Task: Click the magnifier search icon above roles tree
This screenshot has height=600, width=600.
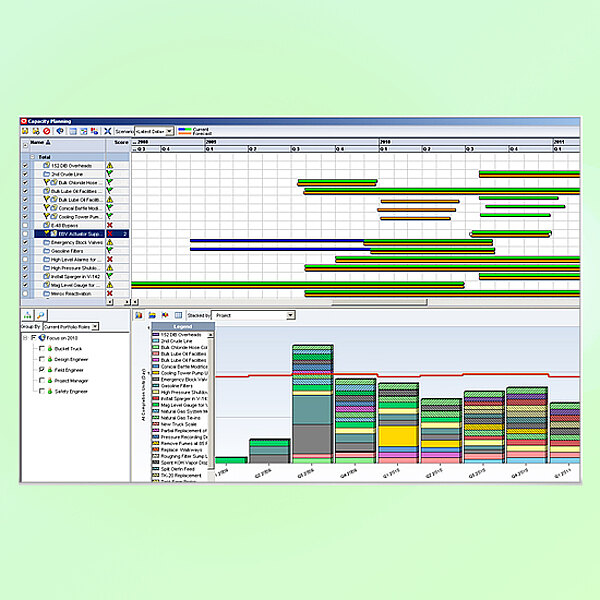Action: pos(42,315)
